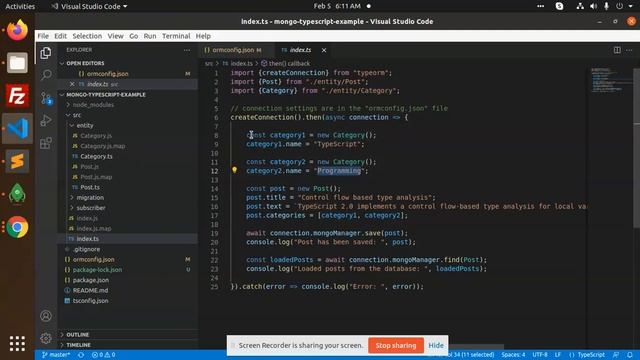Open the View menu
Viewport: 640px width, 360px height.
pyautogui.click(x=116, y=36)
